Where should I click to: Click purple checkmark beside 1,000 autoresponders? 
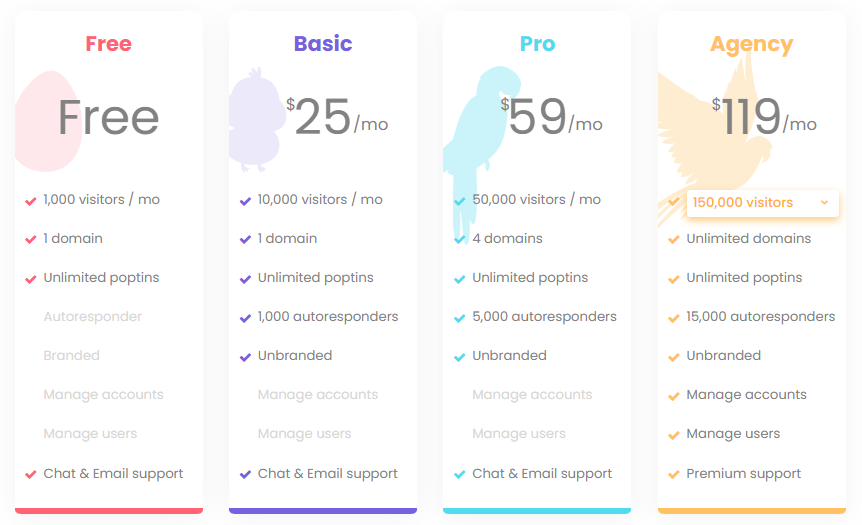coord(245,318)
